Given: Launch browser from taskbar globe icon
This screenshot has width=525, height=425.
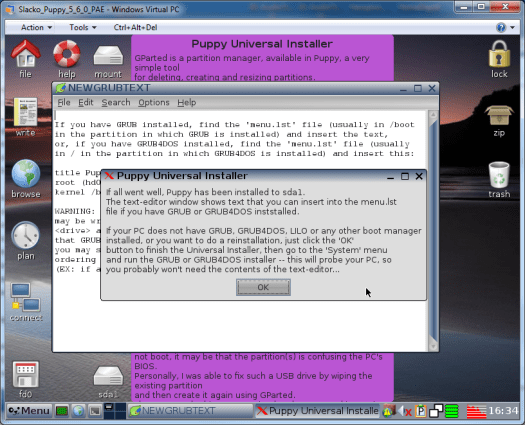Looking at the screenshot, I should [79, 411].
